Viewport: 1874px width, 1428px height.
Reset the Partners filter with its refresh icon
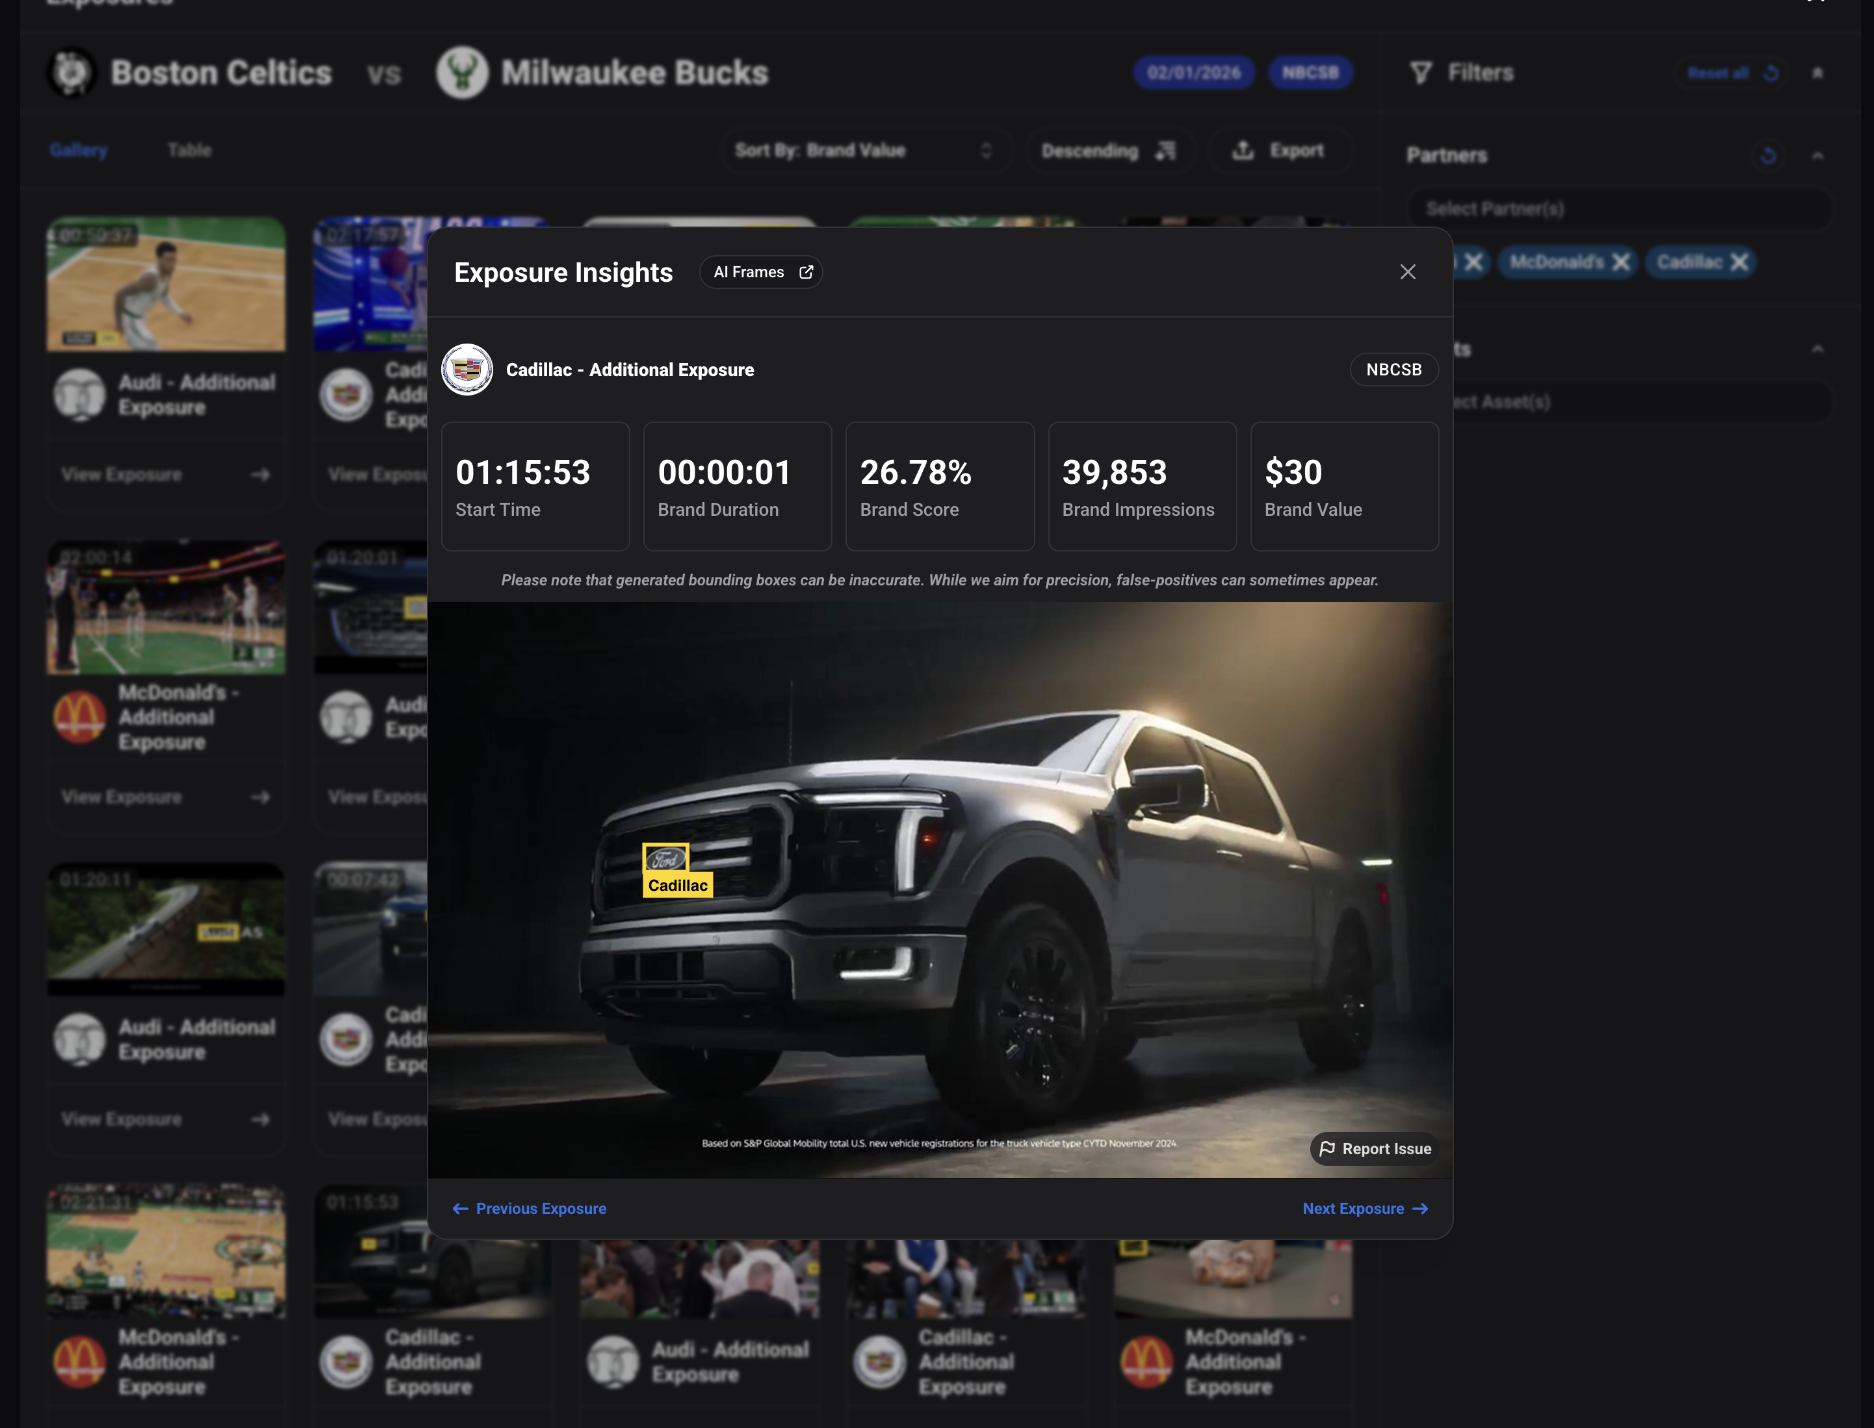[1768, 155]
